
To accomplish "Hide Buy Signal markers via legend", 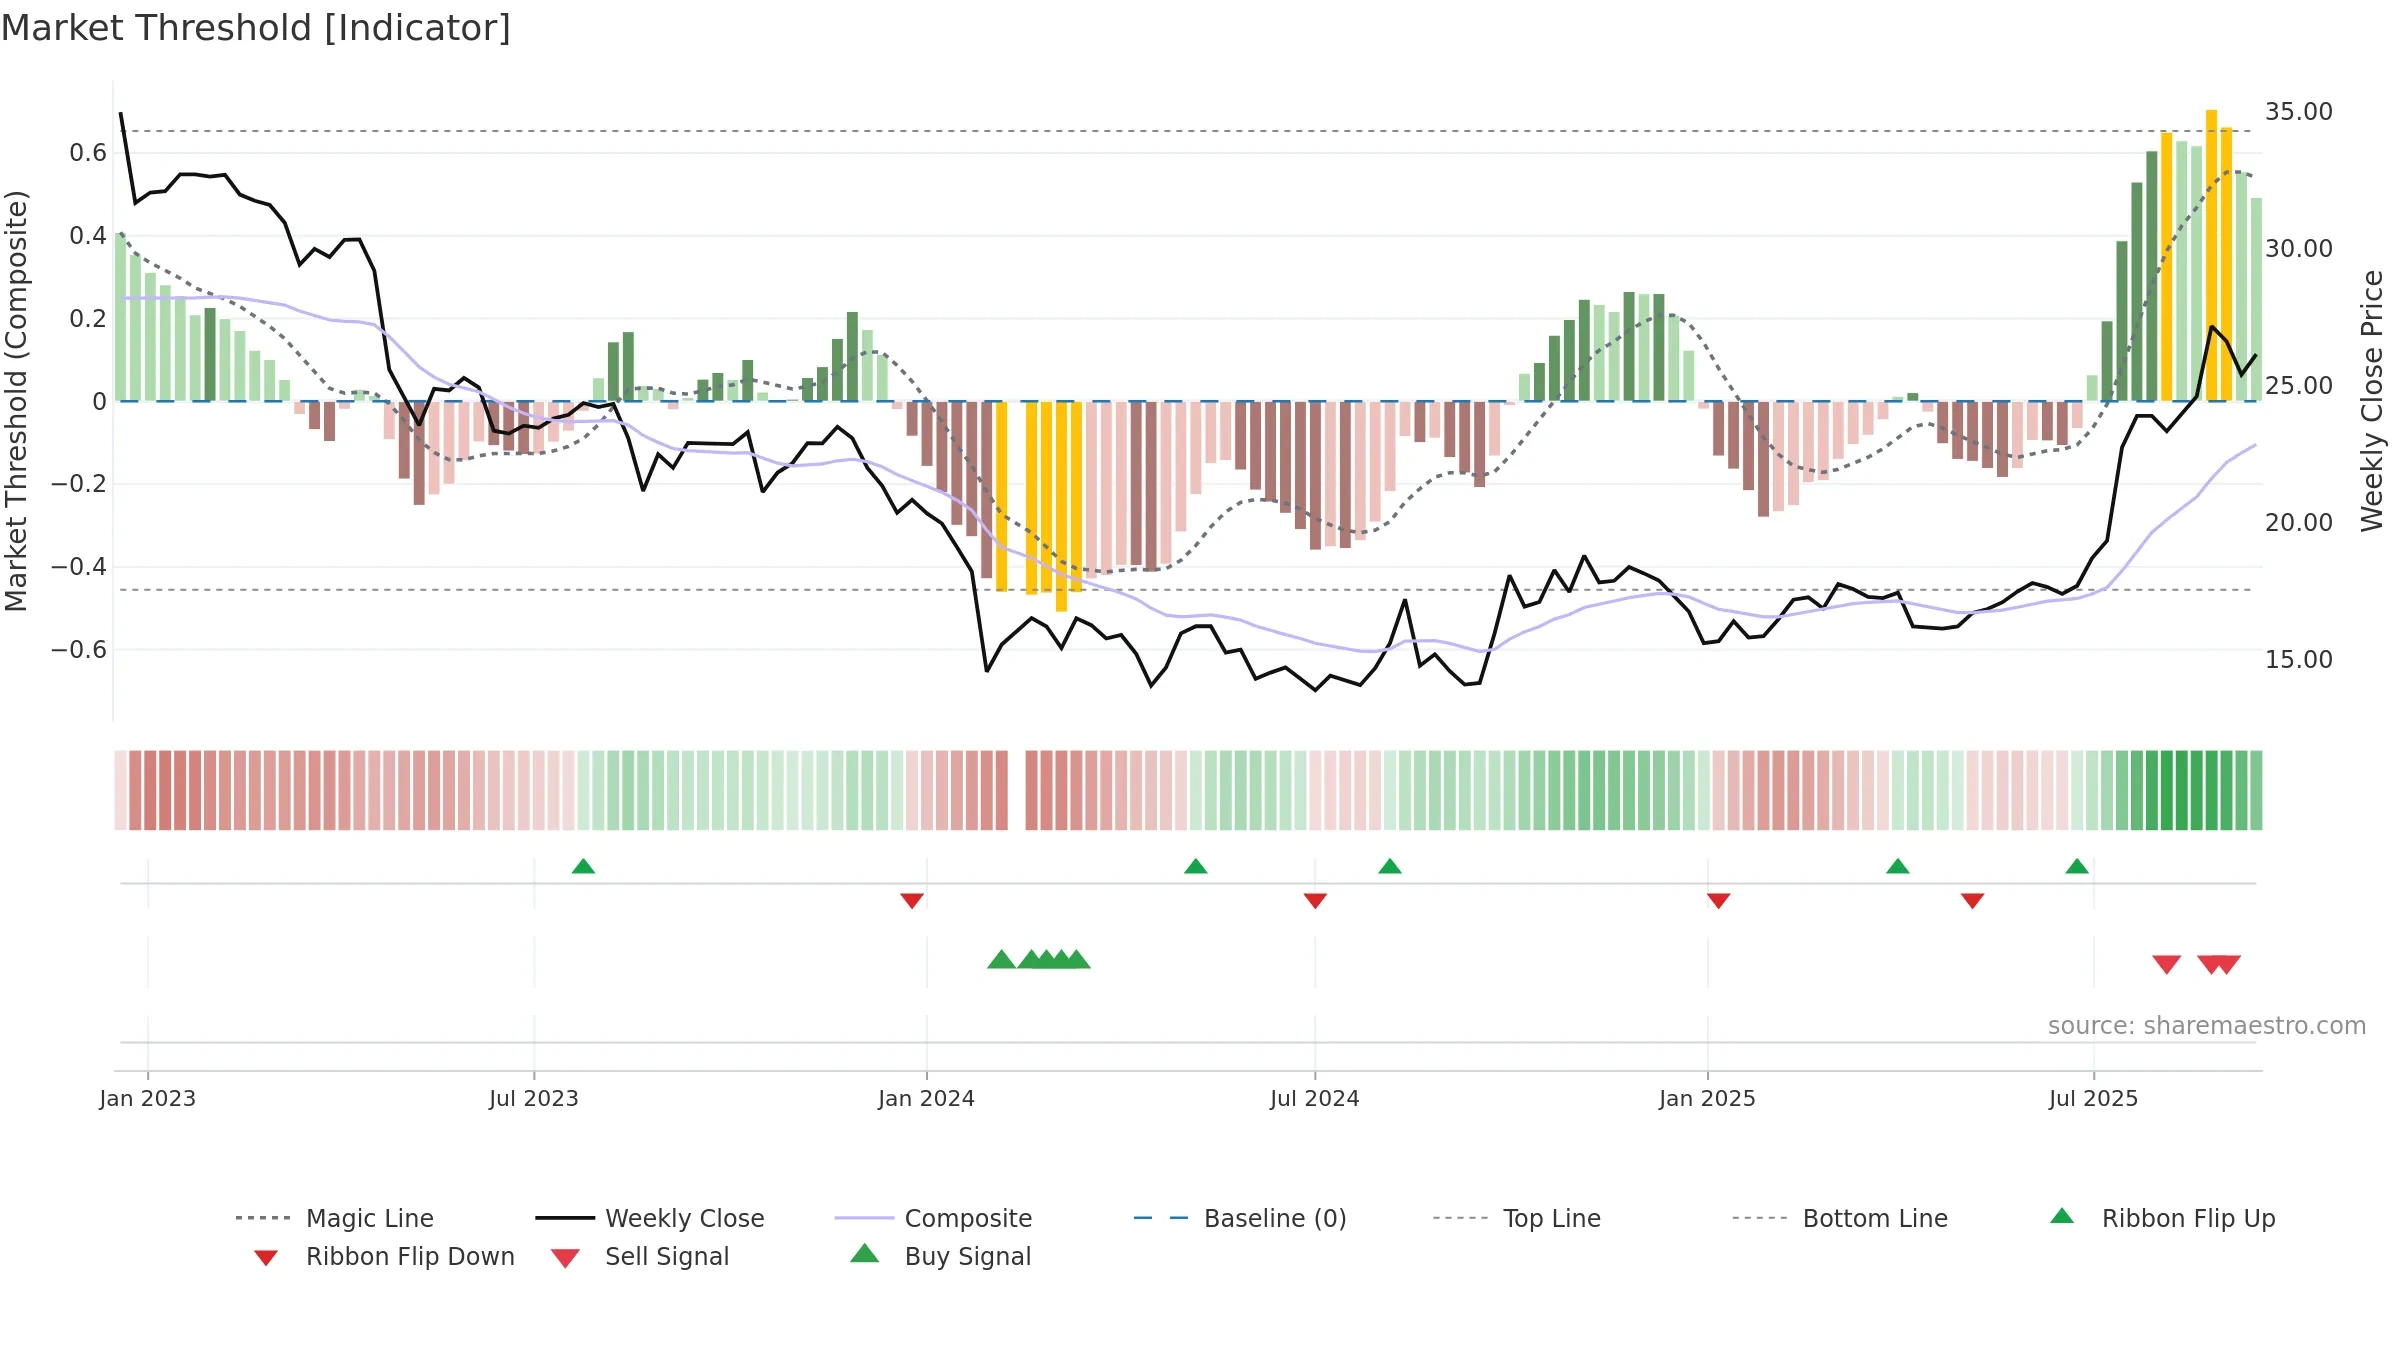I will 940,1256.
